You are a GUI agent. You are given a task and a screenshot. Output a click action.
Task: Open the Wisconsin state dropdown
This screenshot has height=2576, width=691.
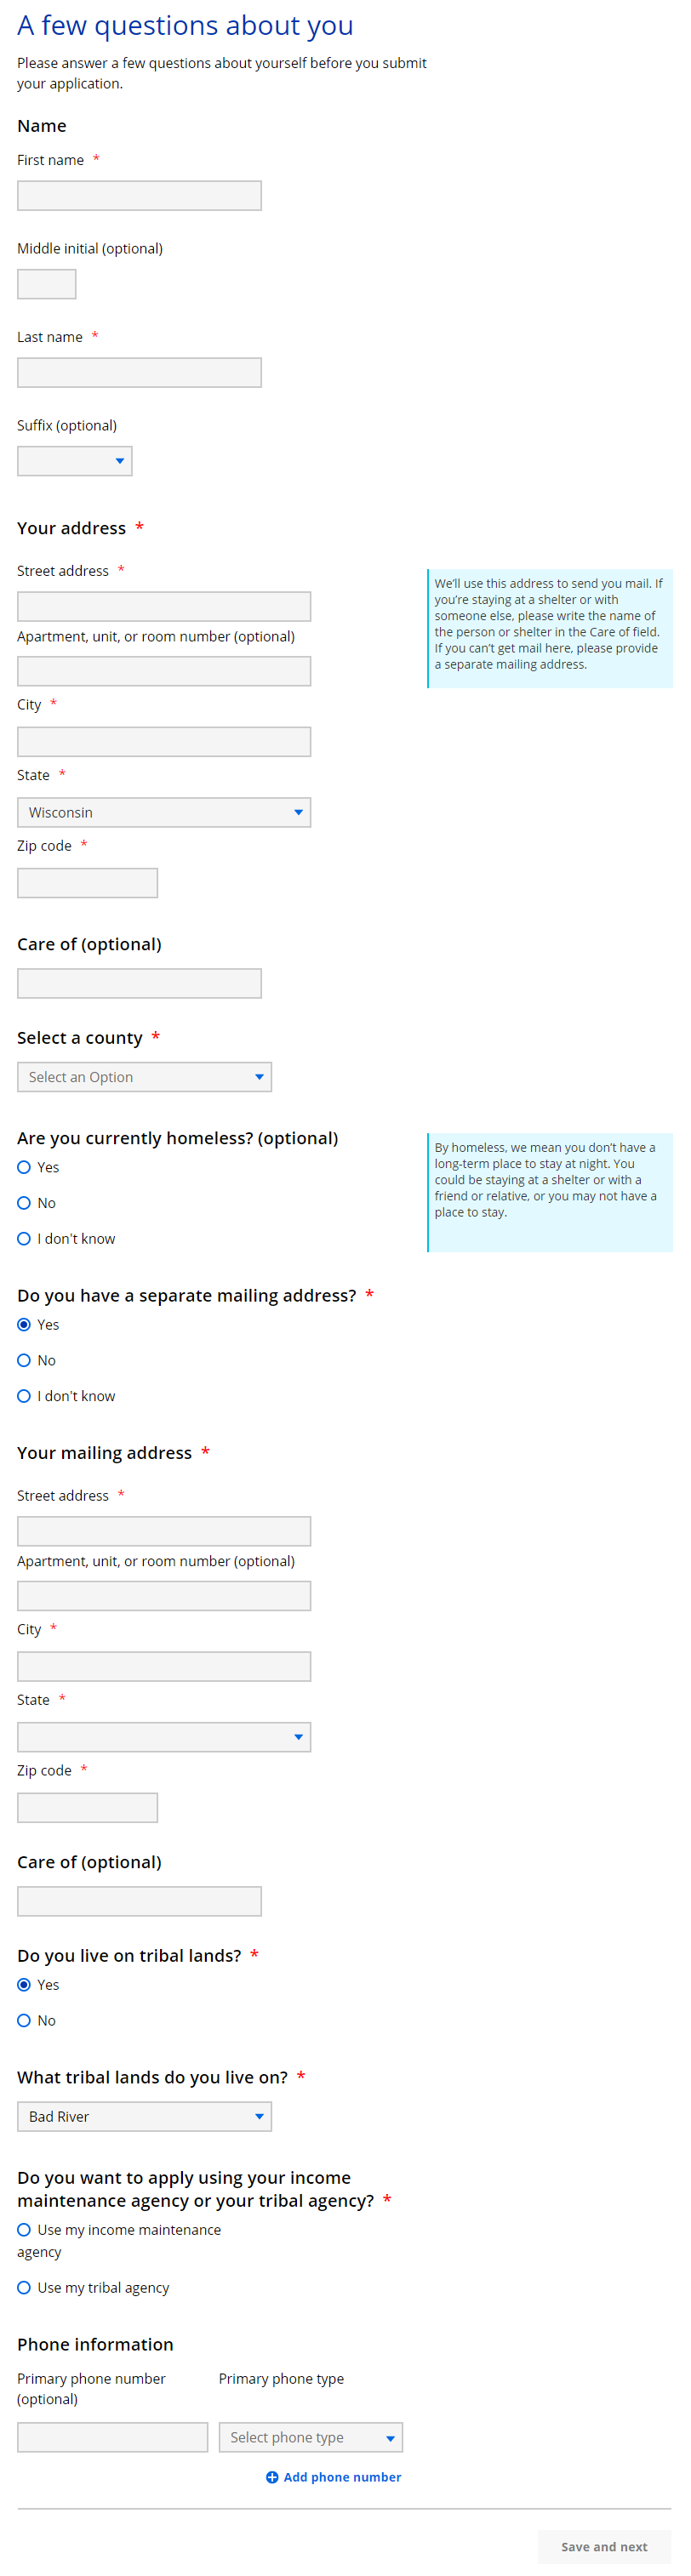tap(164, 812)
